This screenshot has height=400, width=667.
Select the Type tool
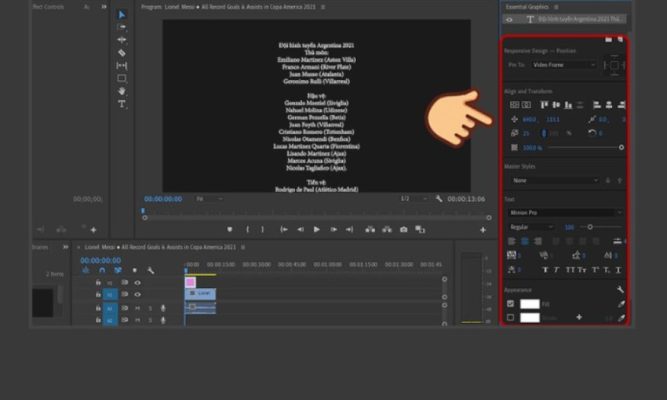point(122,104)
